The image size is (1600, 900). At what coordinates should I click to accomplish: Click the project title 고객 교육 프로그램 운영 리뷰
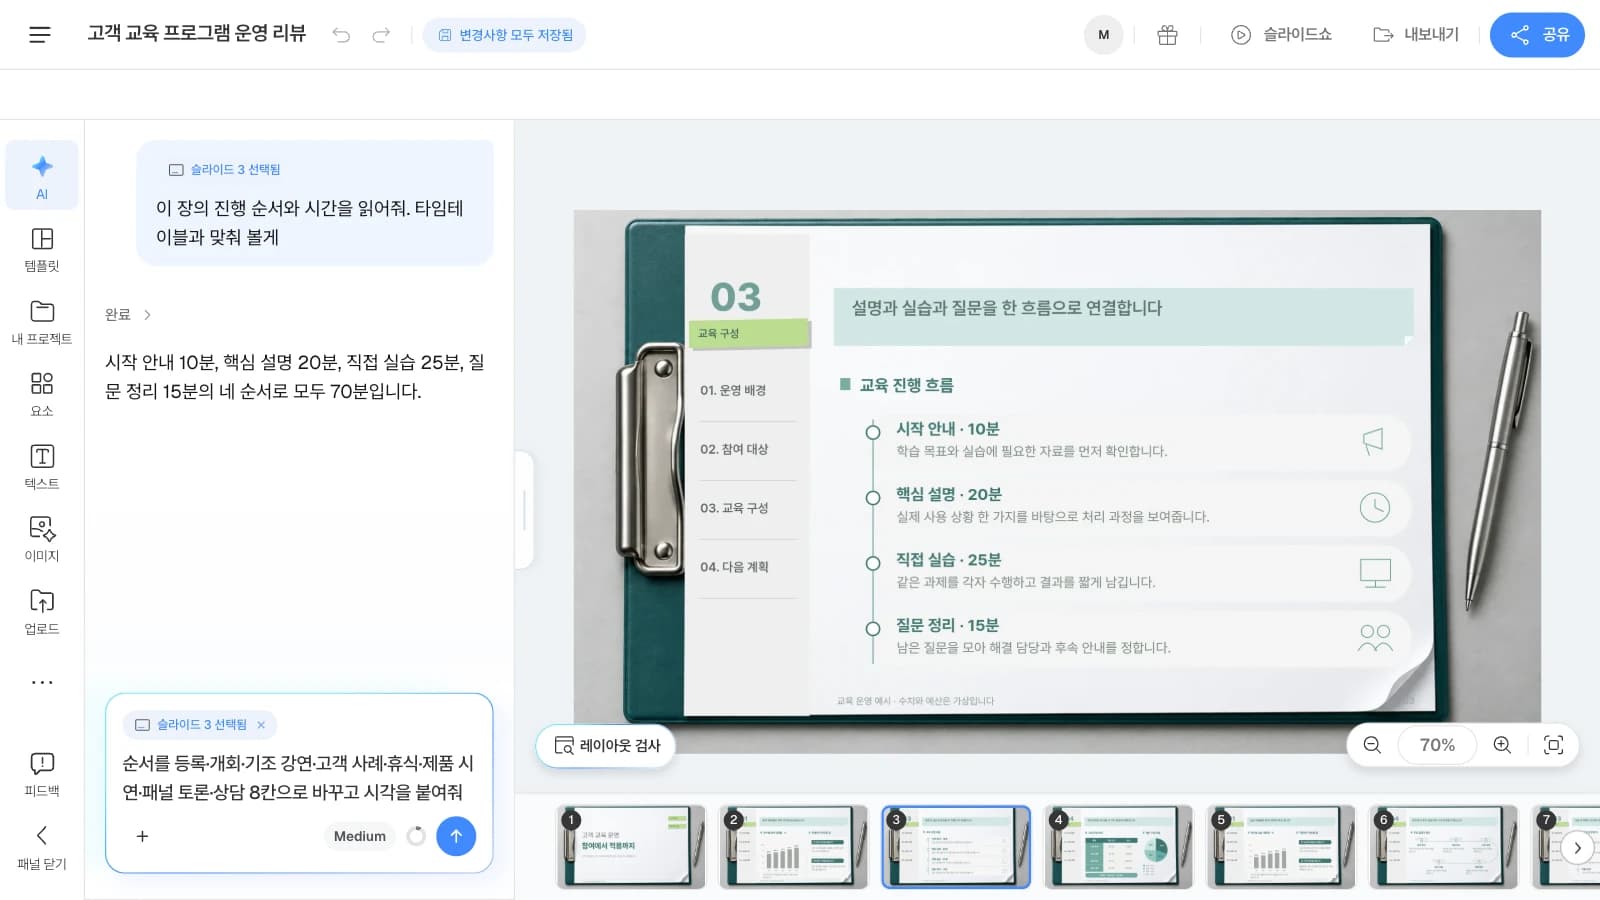coord(197,33)
